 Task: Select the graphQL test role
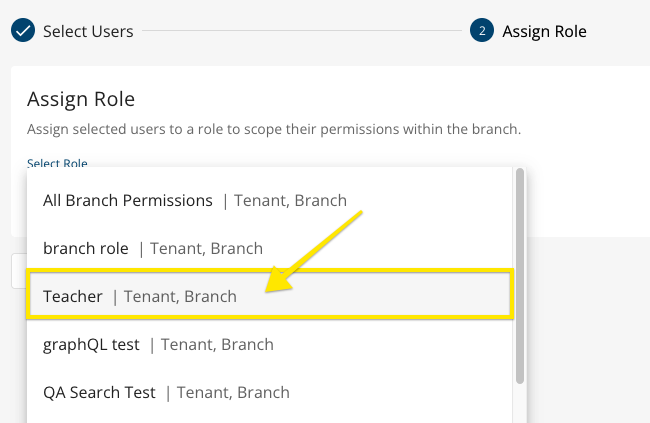tap(269, 344)
